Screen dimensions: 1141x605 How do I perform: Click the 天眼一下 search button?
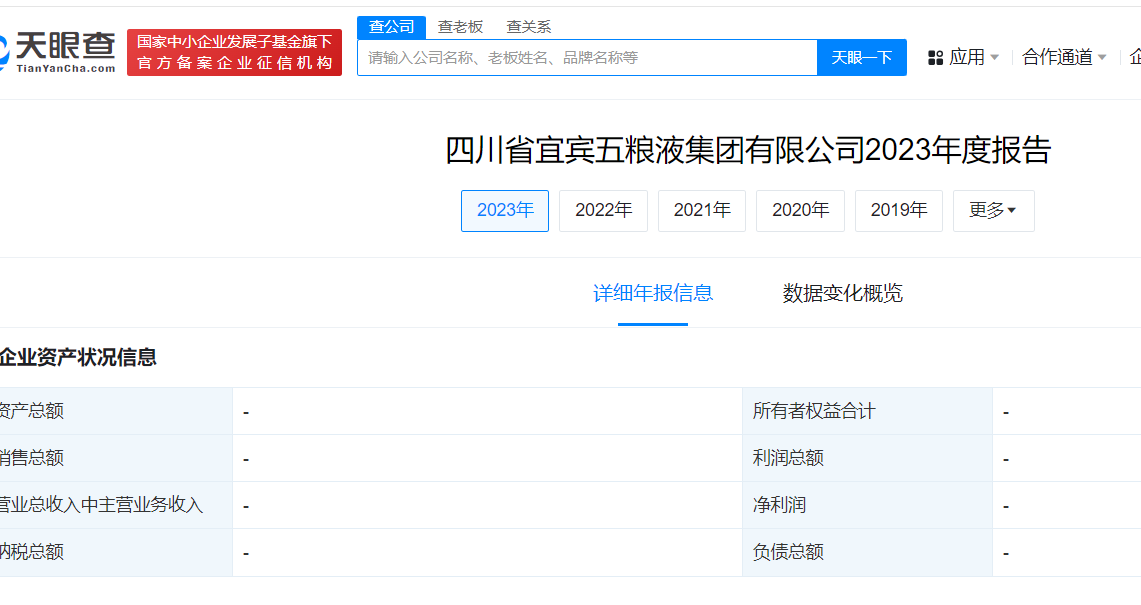pos(861,58)
